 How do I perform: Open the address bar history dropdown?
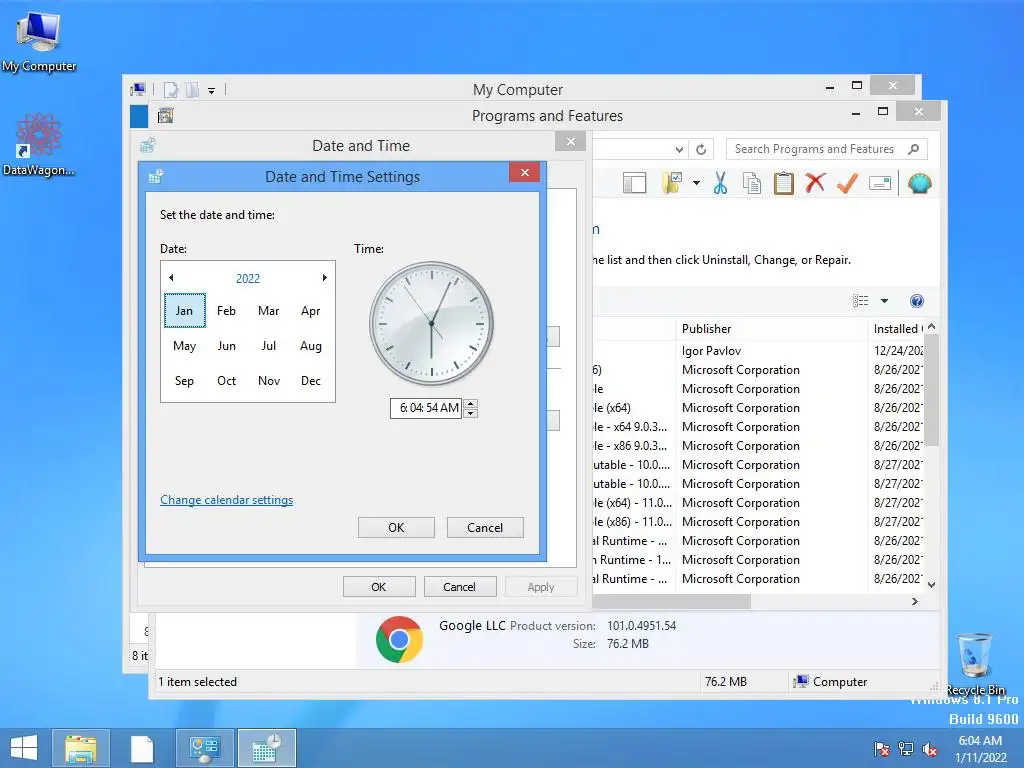pyautogui.click(x=679, y=149)
